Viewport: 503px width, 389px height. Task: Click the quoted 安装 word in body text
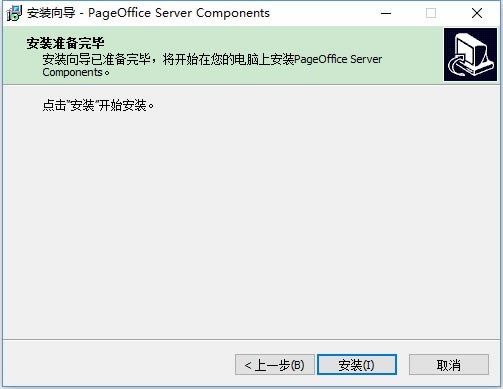click(x=82, y=106)
